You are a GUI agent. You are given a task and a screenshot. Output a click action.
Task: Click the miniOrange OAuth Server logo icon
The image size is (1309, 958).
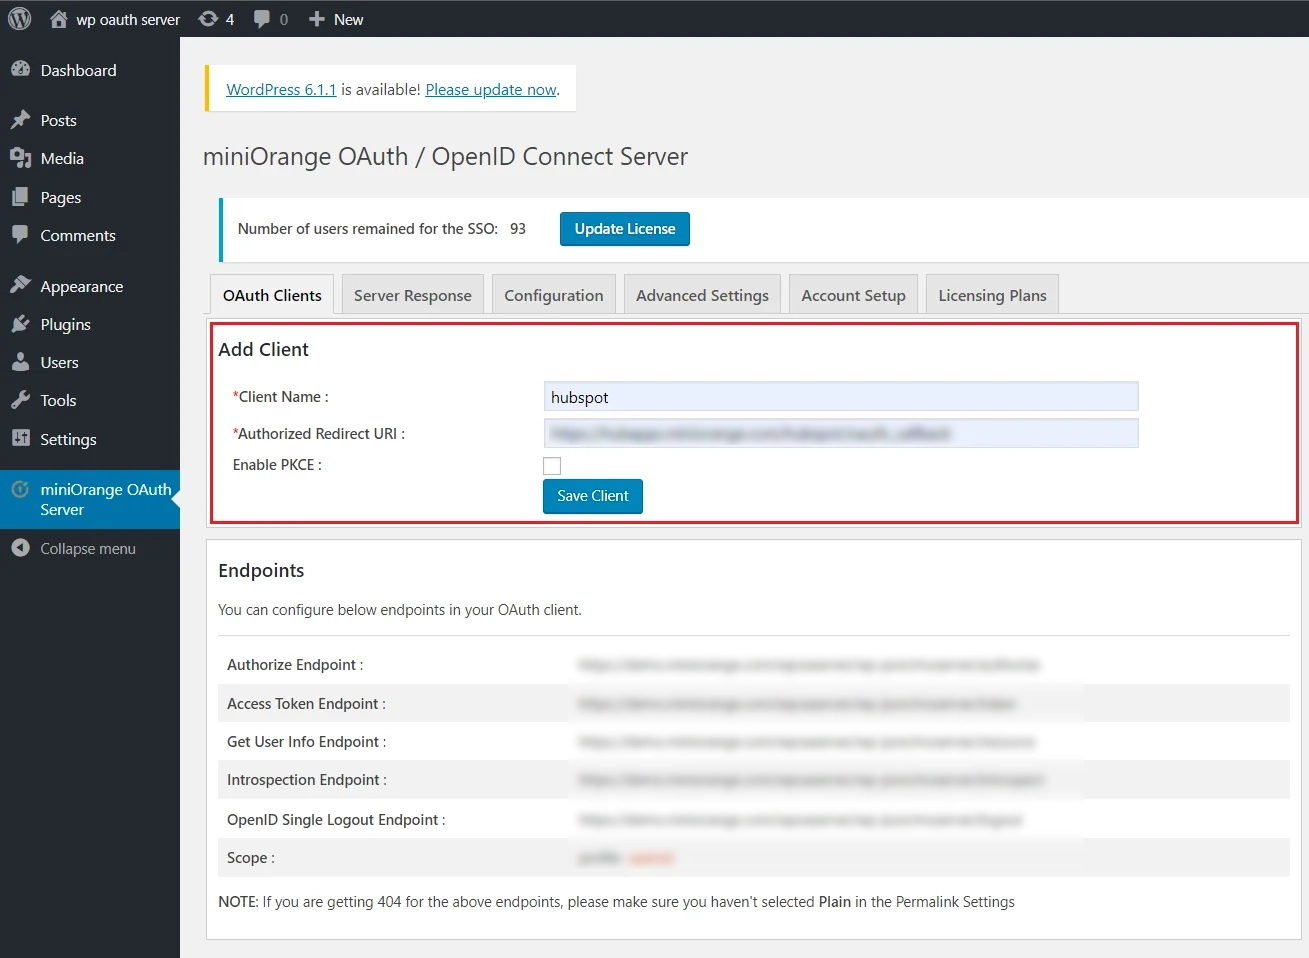(x=20, y=489)
